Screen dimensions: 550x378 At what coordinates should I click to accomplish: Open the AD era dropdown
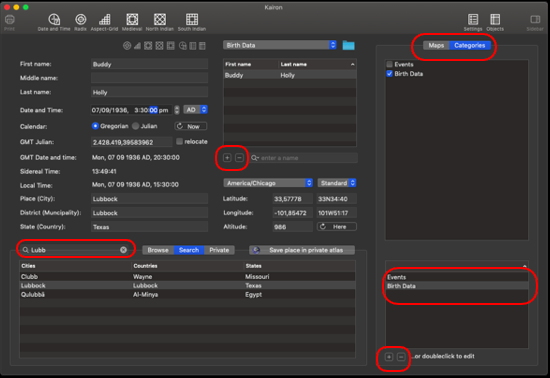[x=195, y=110]
